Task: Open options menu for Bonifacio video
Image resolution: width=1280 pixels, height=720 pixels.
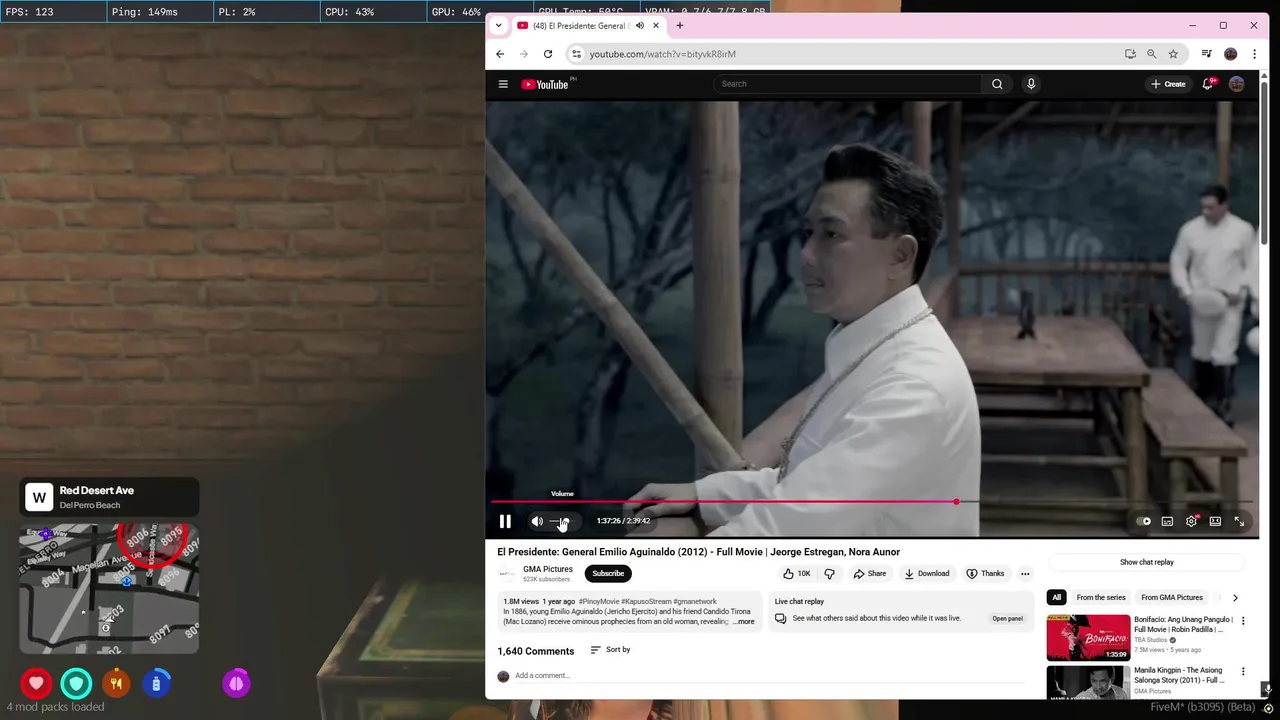Action: (x=1243, y=621)
